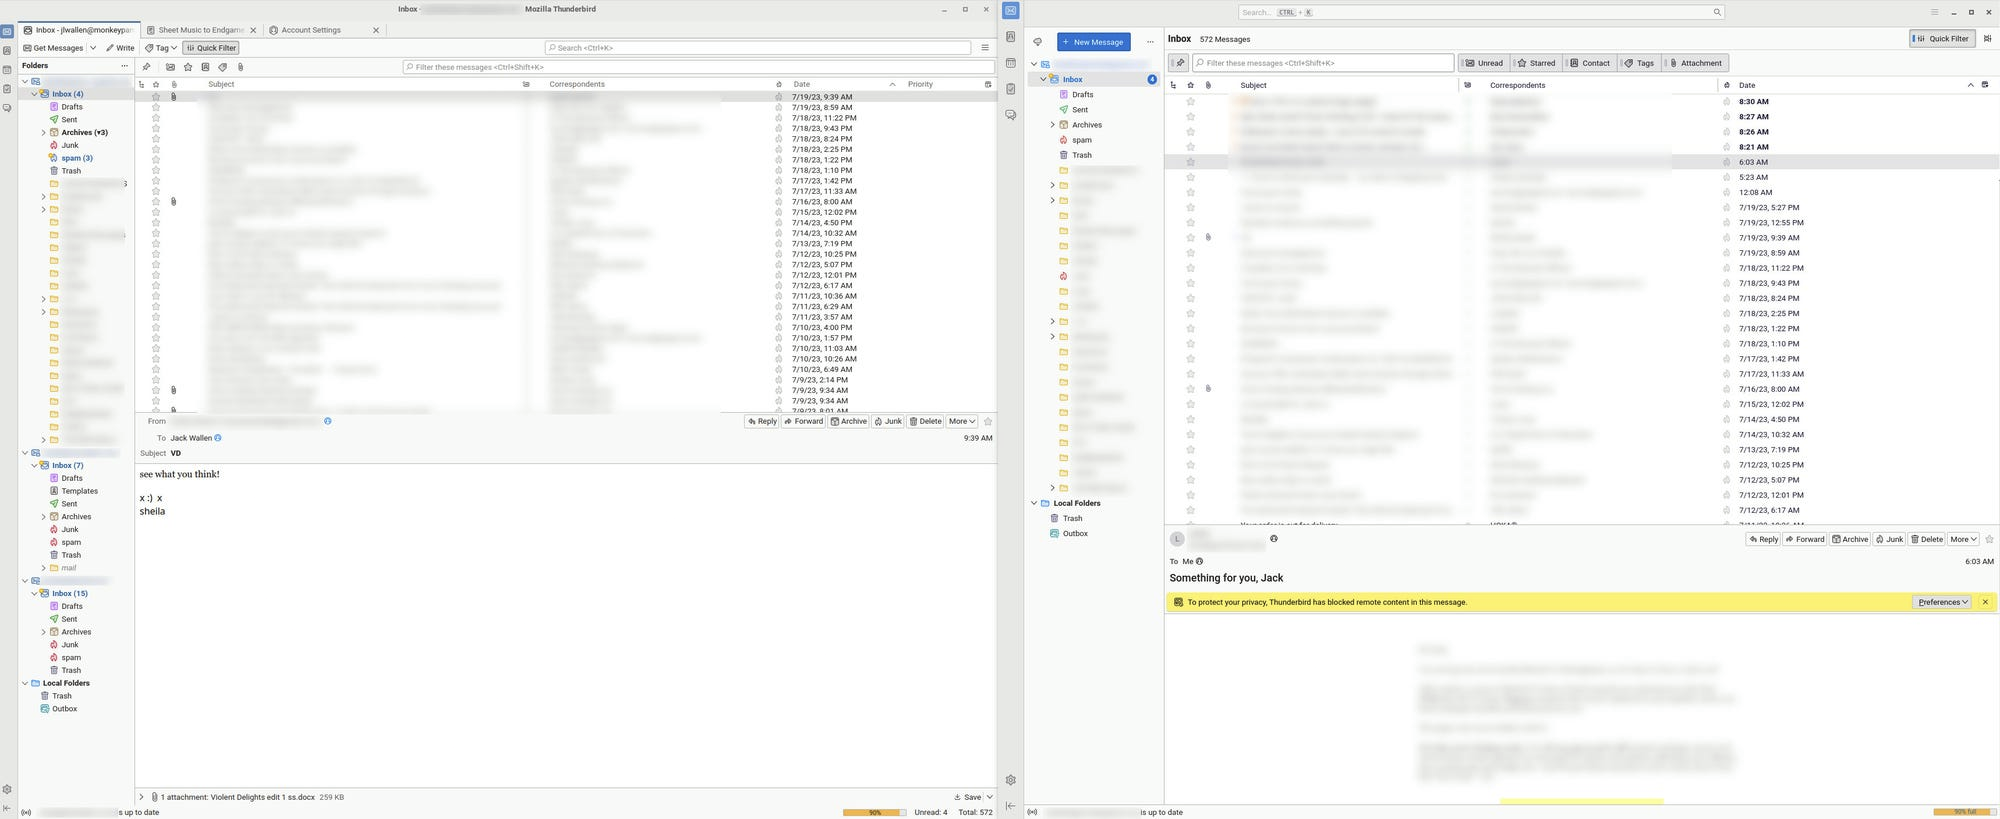The height and width of the screenshot is (819, 2000).
Task: Toggle Starred quick filter in right window
Action: (1536, 63)
